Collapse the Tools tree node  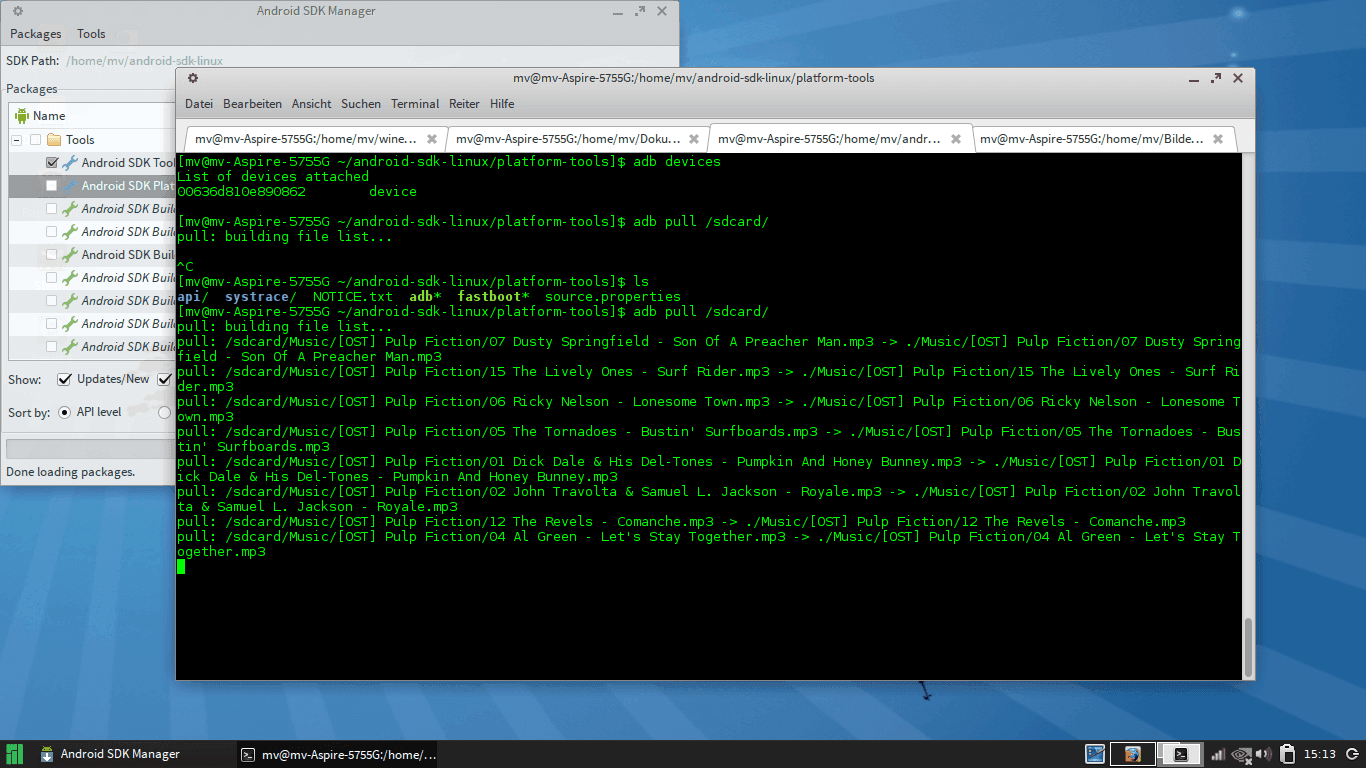point(17,140)
